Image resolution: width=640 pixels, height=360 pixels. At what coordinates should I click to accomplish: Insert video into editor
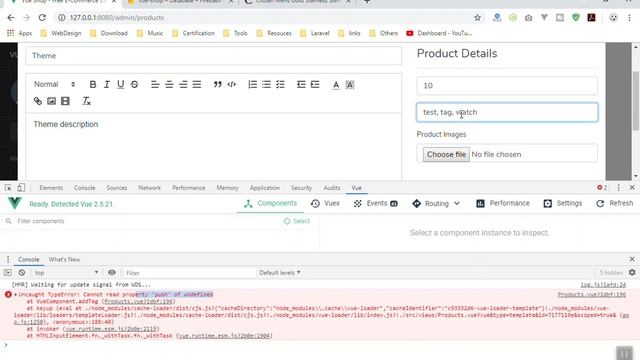point(65,101)
